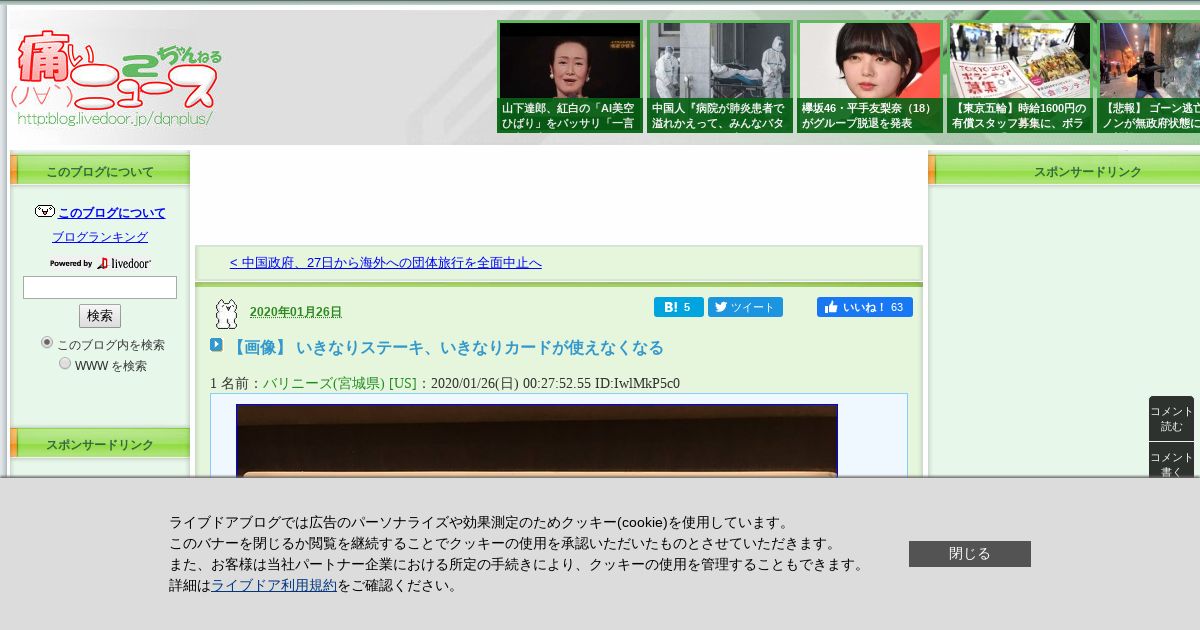Click the poster name バリニーズ(宮城県)

click(340, 383)
